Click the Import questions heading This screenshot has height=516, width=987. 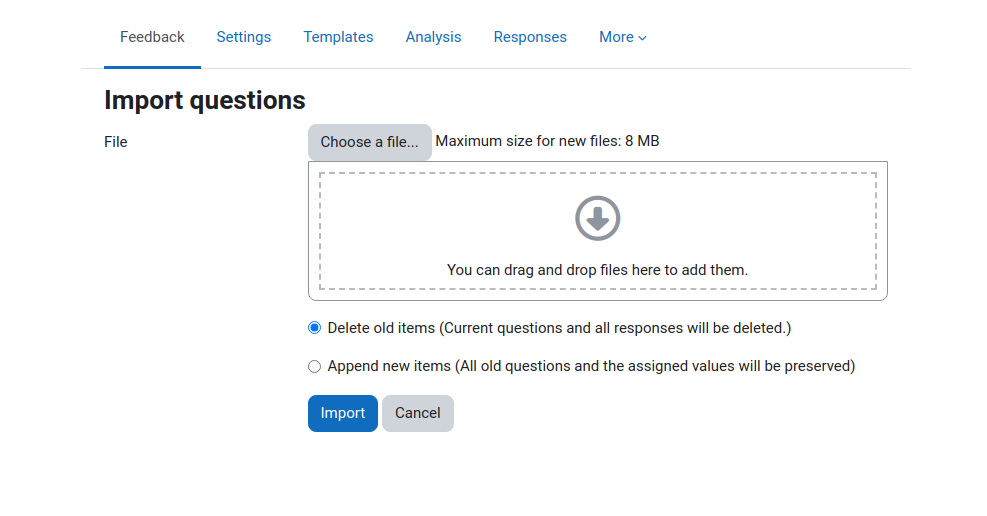coord(205,100)
